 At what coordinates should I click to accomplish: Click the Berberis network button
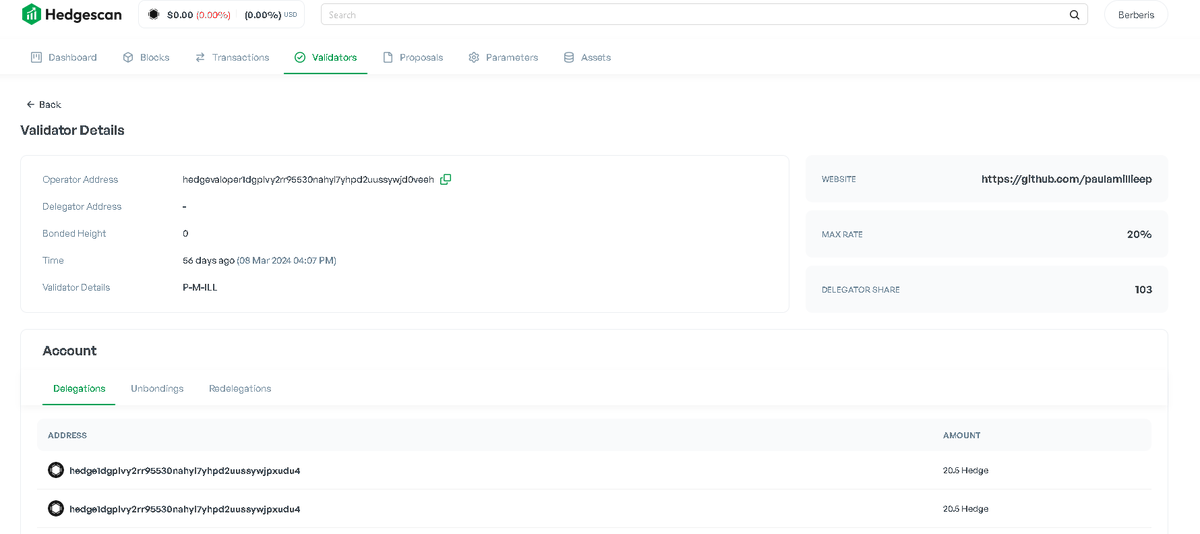click(x=1136, y=15)
